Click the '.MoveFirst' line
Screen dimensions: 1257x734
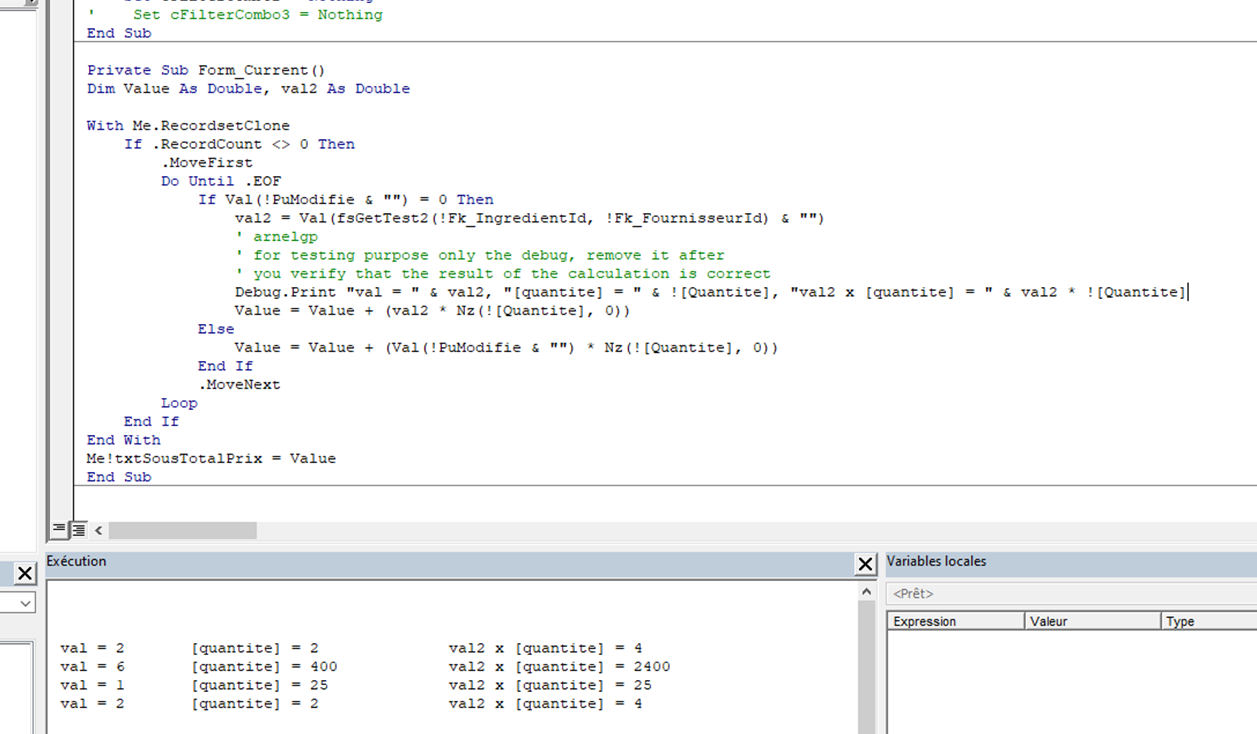207,162
